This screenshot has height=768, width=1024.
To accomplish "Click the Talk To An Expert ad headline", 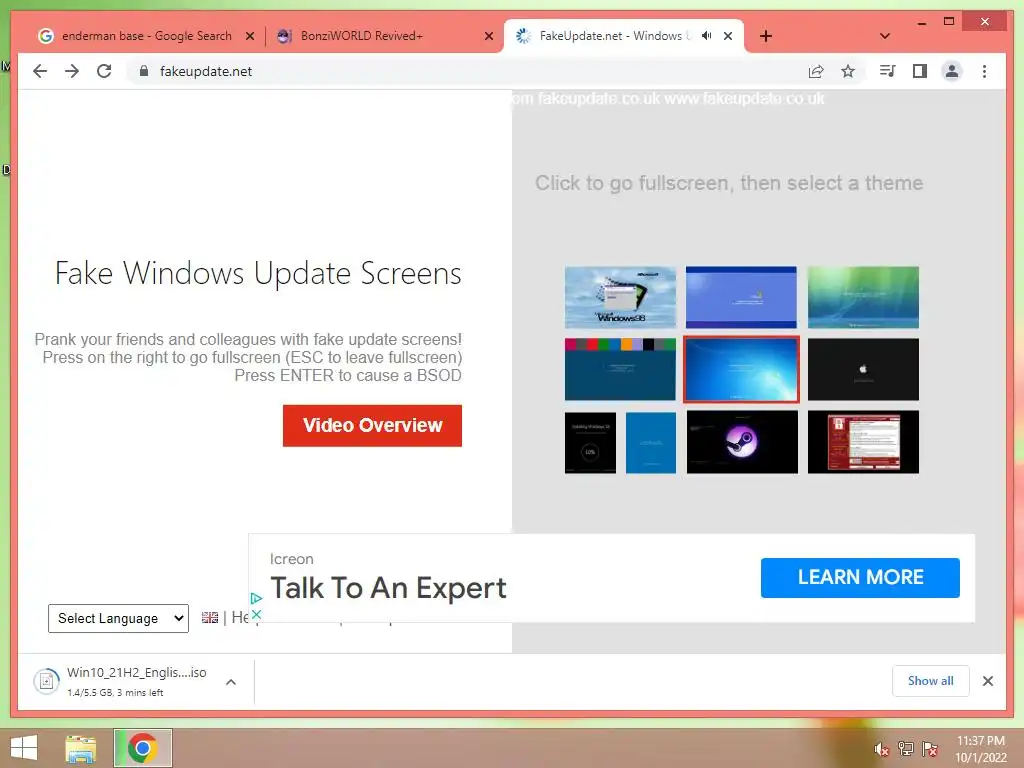I will [388, 588].
